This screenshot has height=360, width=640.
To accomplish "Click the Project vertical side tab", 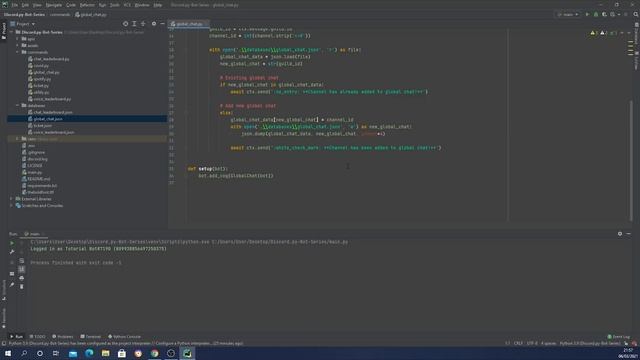I will point(4,31).
